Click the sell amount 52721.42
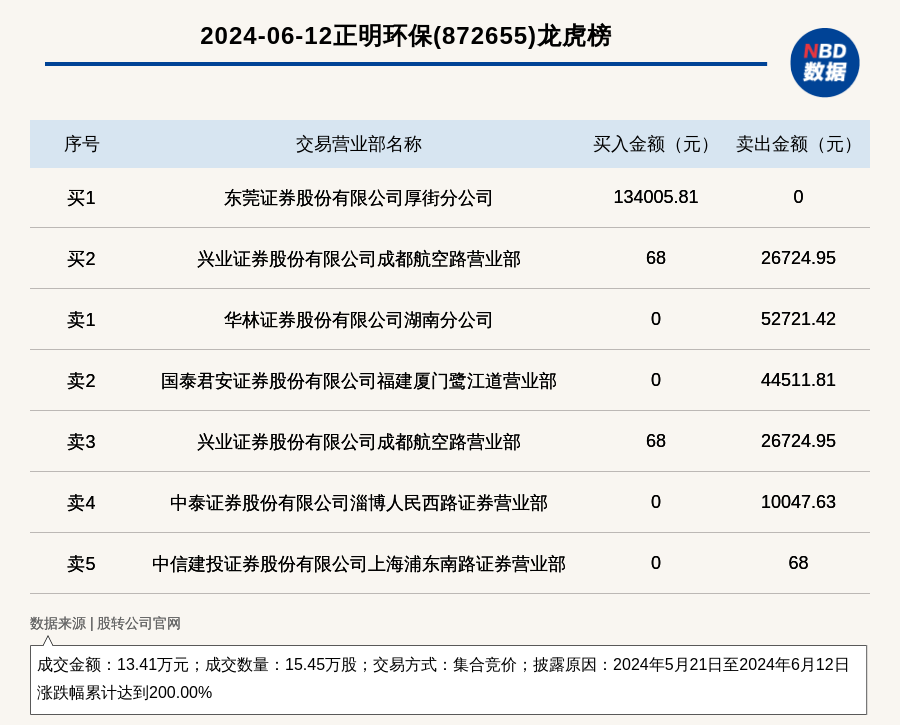 [x=798, y=319]
